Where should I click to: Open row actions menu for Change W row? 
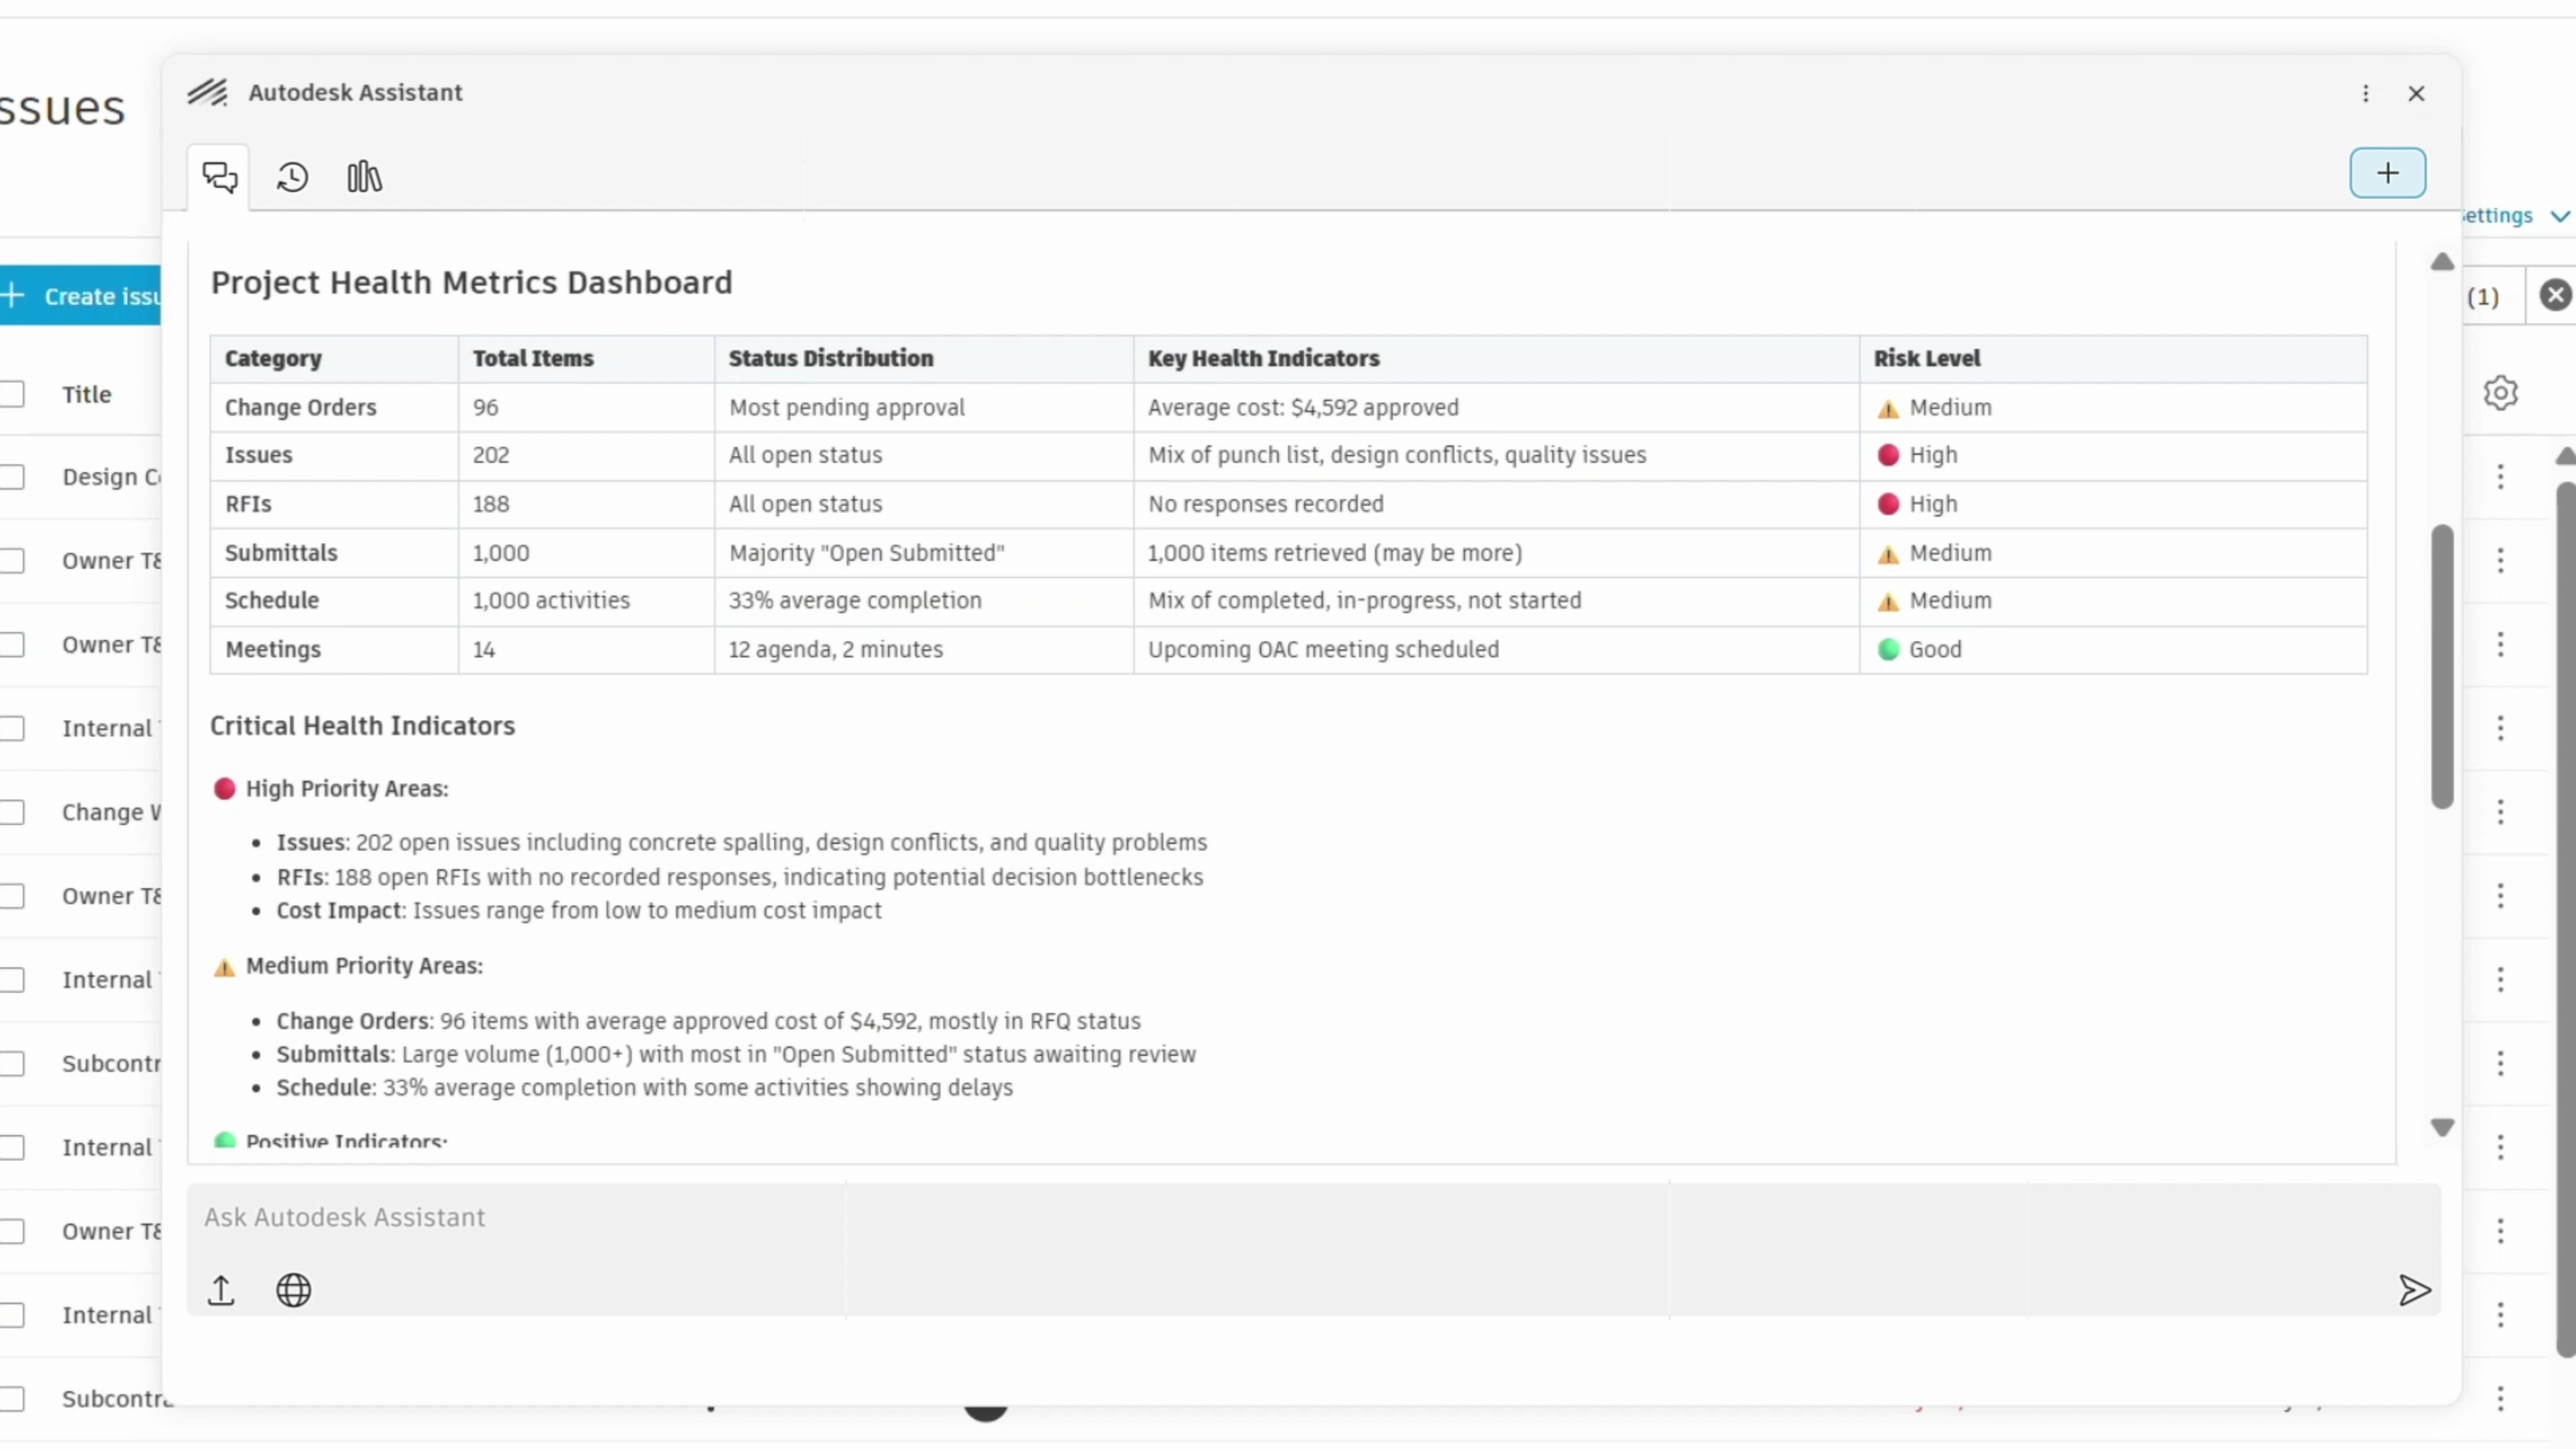2500,812
